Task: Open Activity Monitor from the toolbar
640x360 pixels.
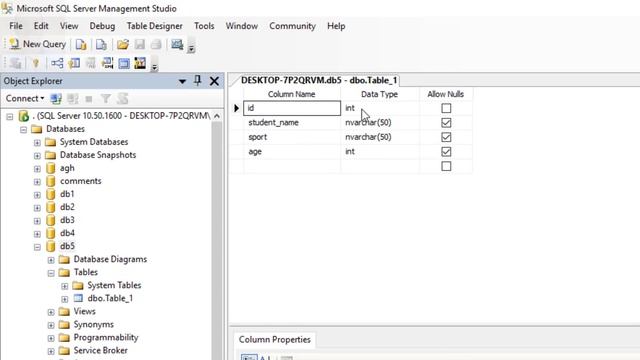Action: (177, 44)
